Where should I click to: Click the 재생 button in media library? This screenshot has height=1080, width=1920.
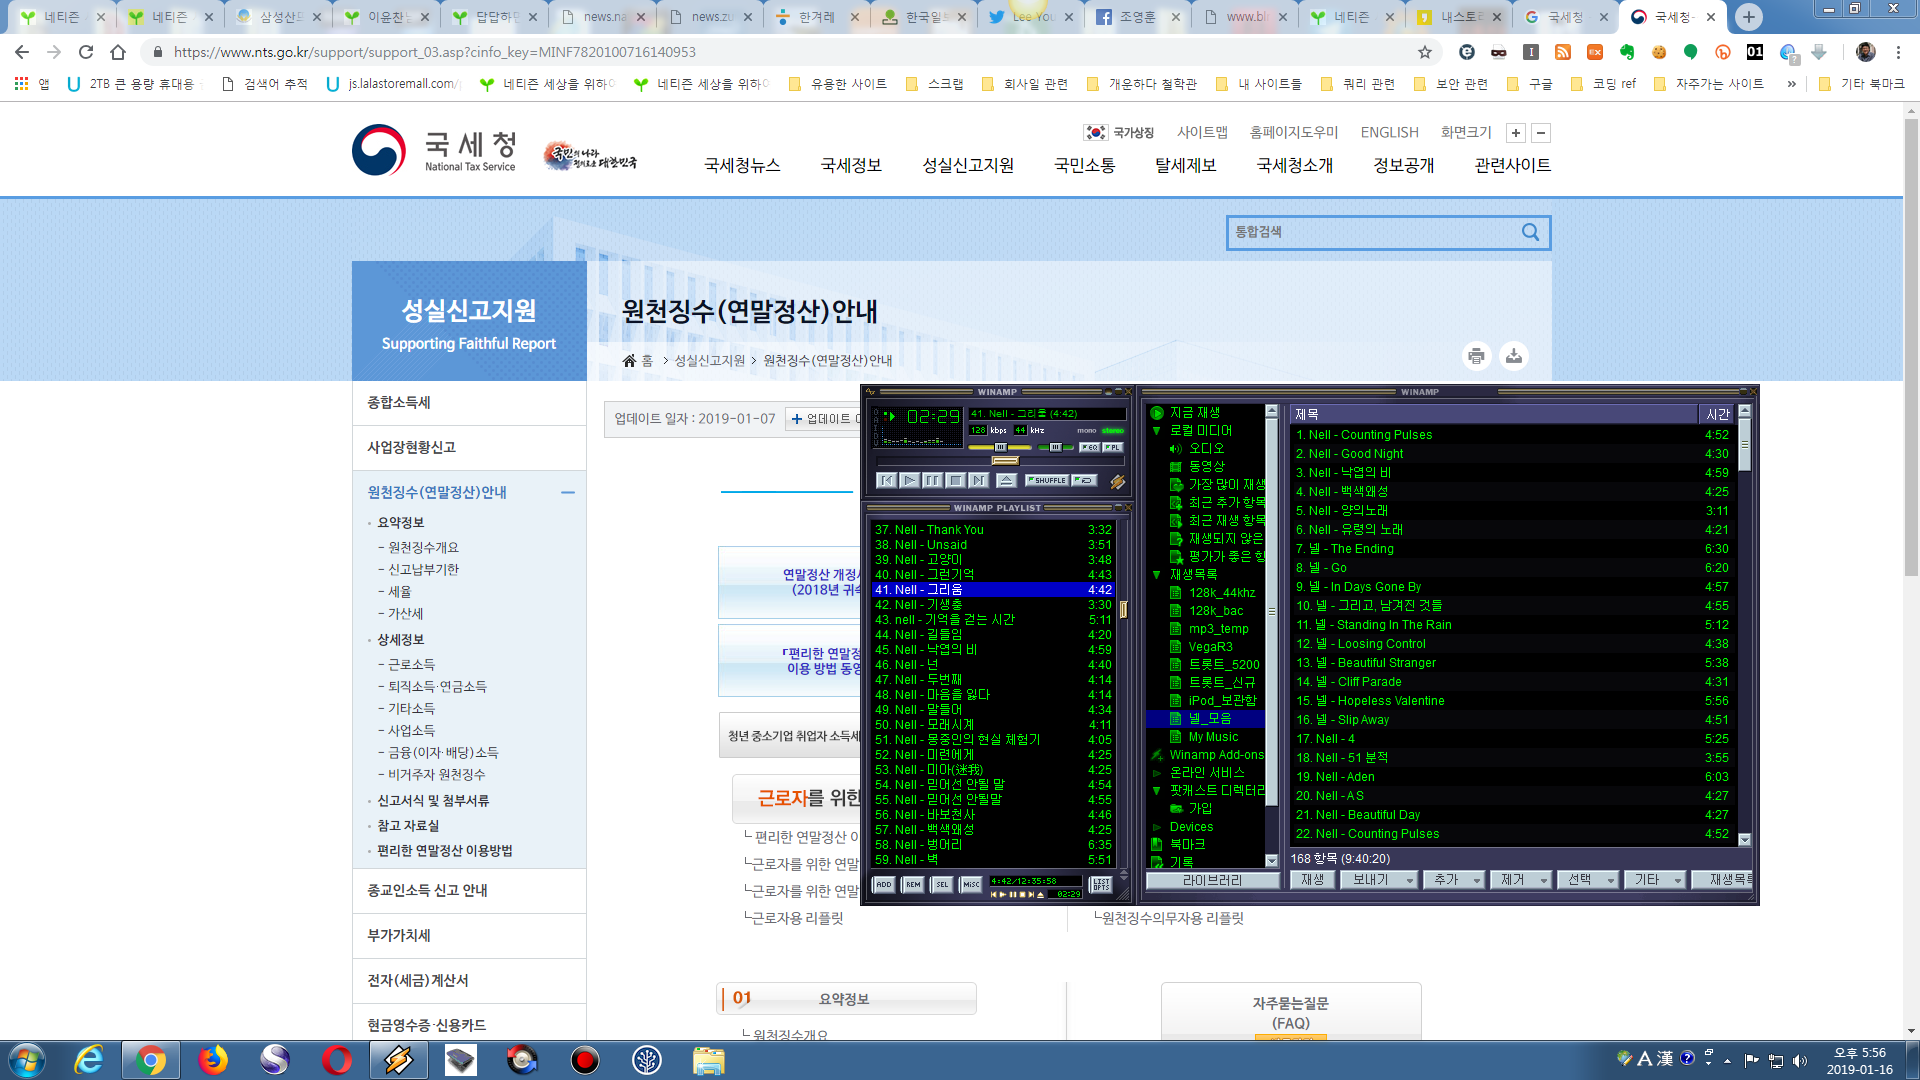(x=1312, y=880)
